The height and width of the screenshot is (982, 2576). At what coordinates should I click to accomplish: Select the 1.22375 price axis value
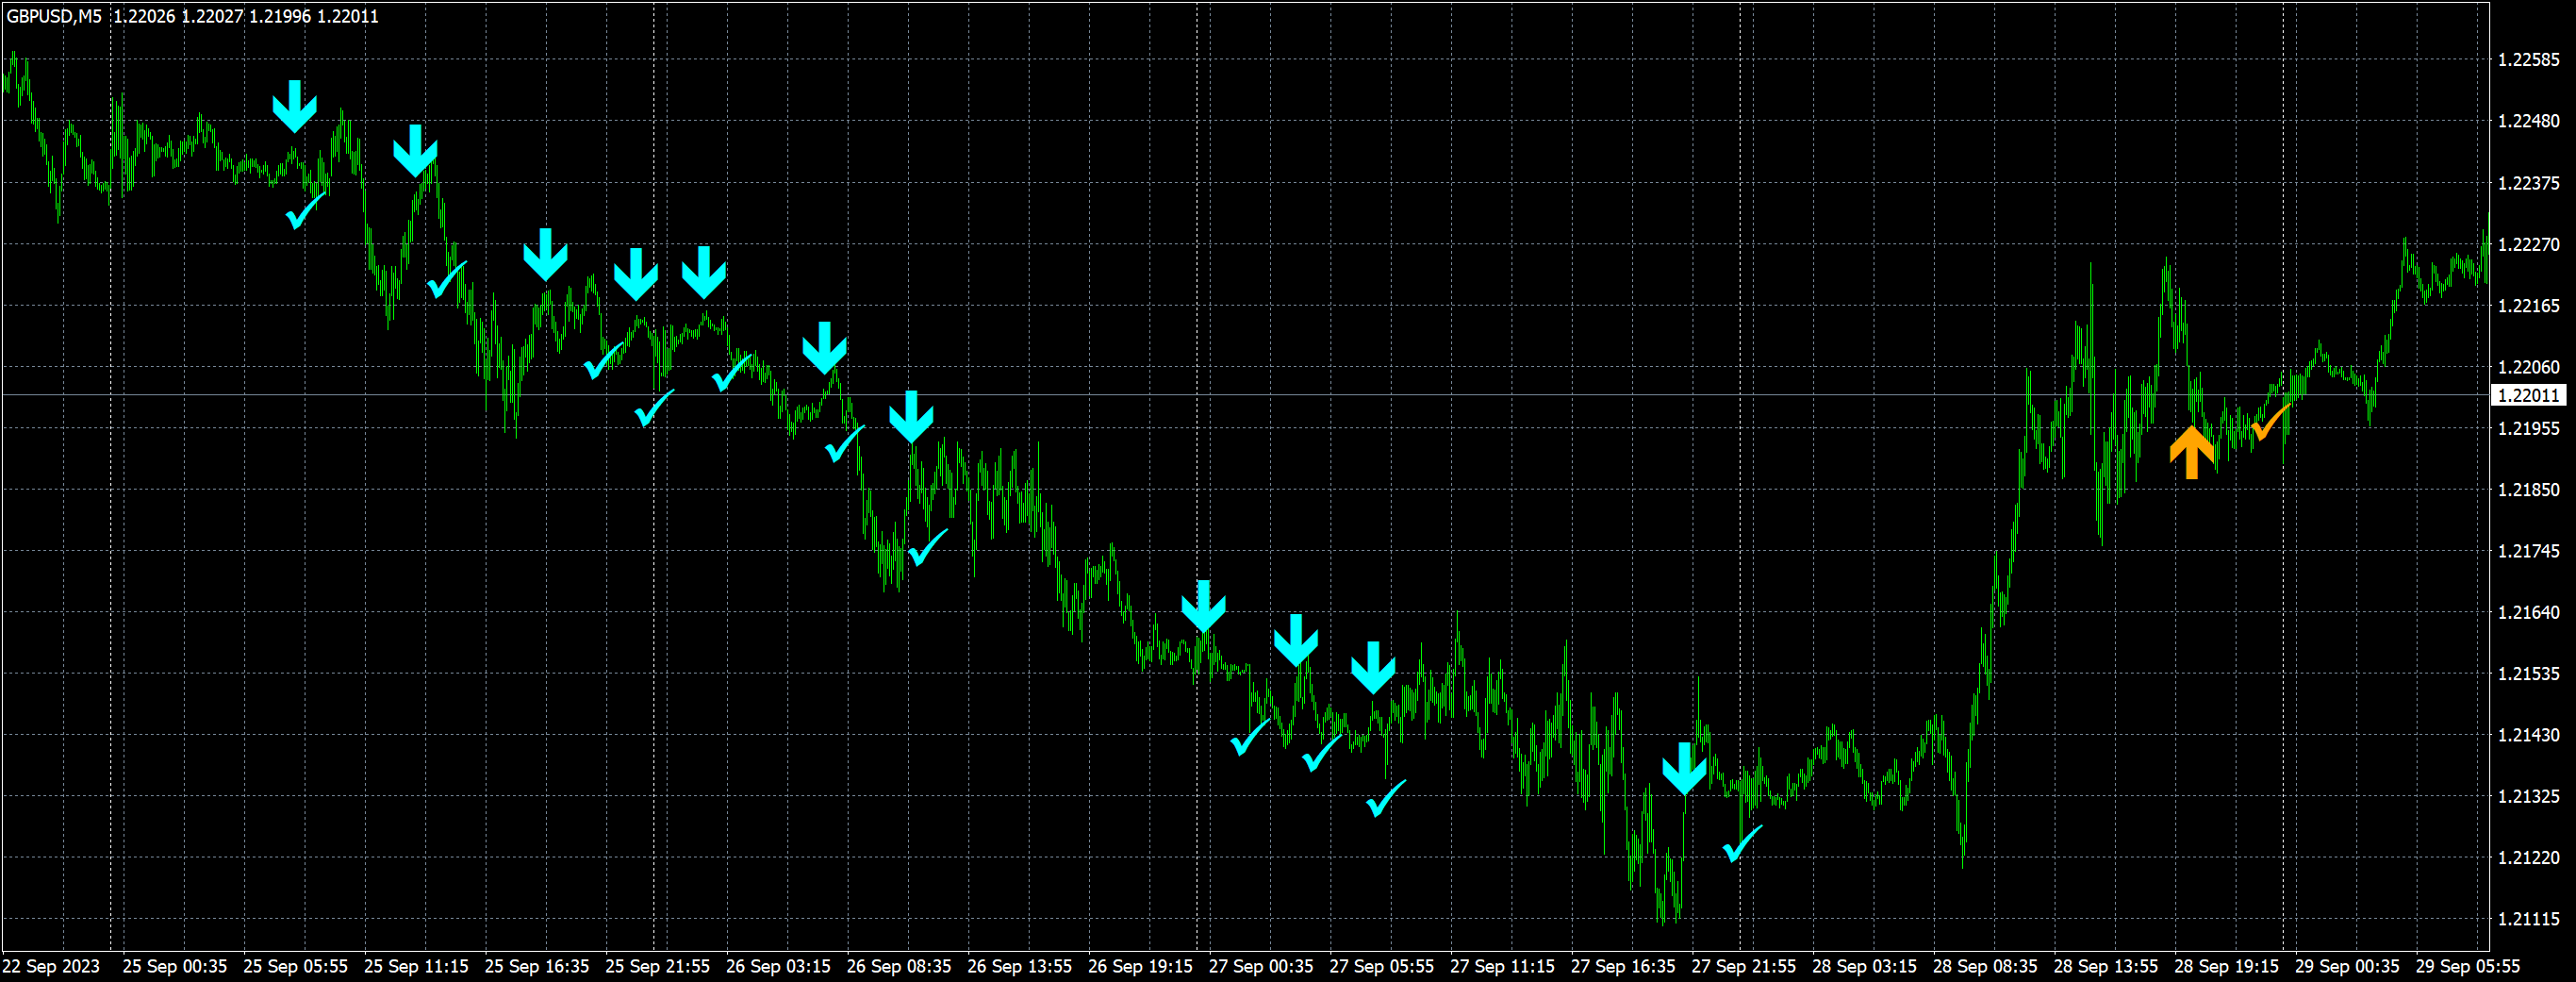[2528, 183]
